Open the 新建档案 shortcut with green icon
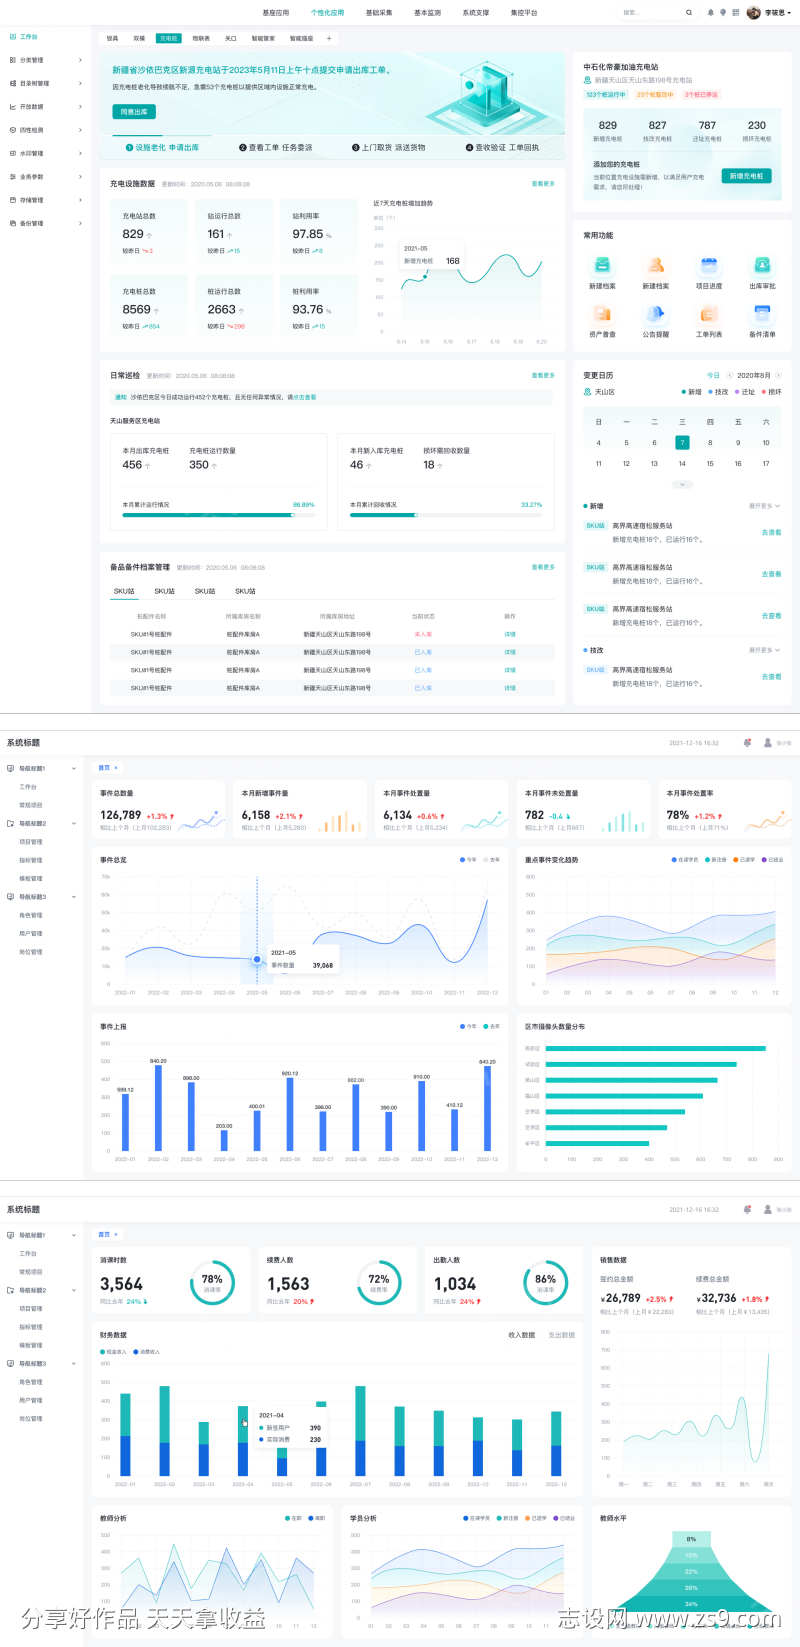Screen dimensions: 800x1647 click(602, 265)
